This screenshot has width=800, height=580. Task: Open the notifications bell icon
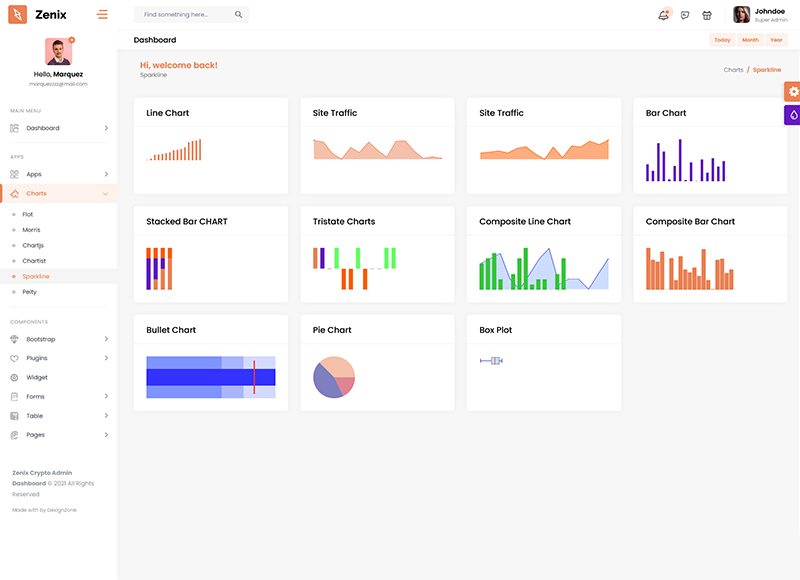pyautogui.click(x=663, y=15)
